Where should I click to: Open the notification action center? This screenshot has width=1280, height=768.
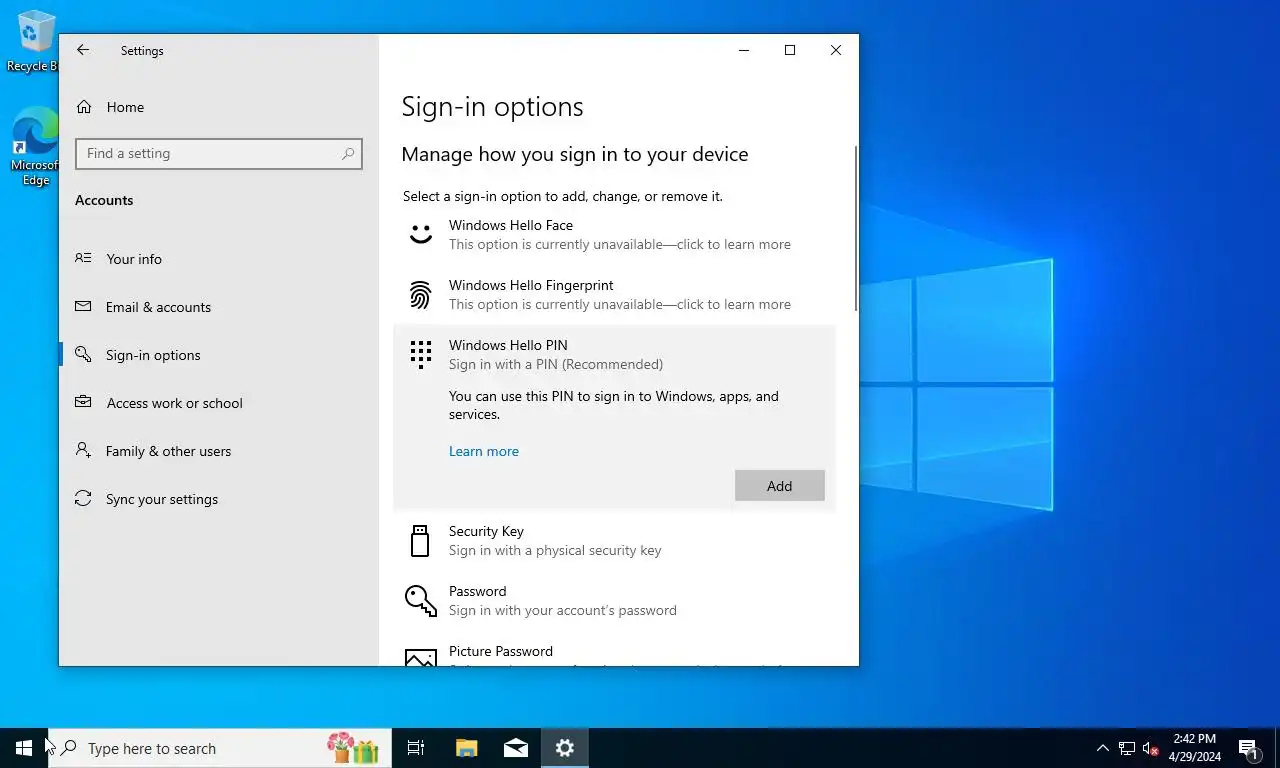click(1248, 748)
